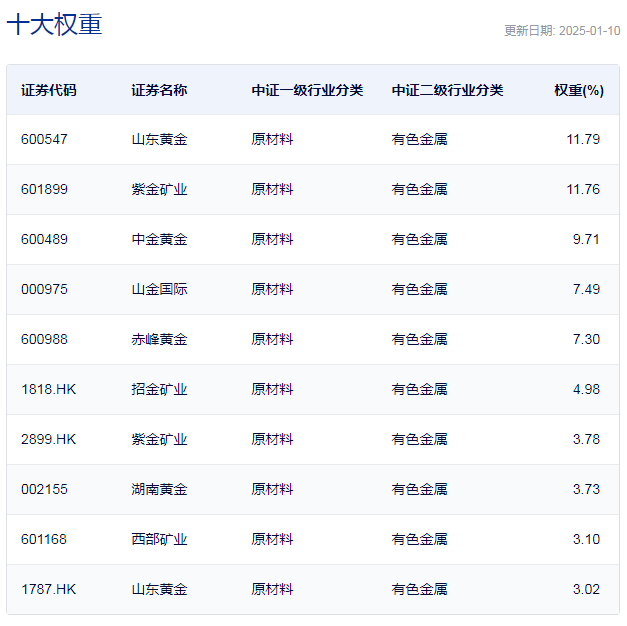Click weight value 3.78
Image resolution: width=627 pixels, height=626 pixels.
click(586, 439)
